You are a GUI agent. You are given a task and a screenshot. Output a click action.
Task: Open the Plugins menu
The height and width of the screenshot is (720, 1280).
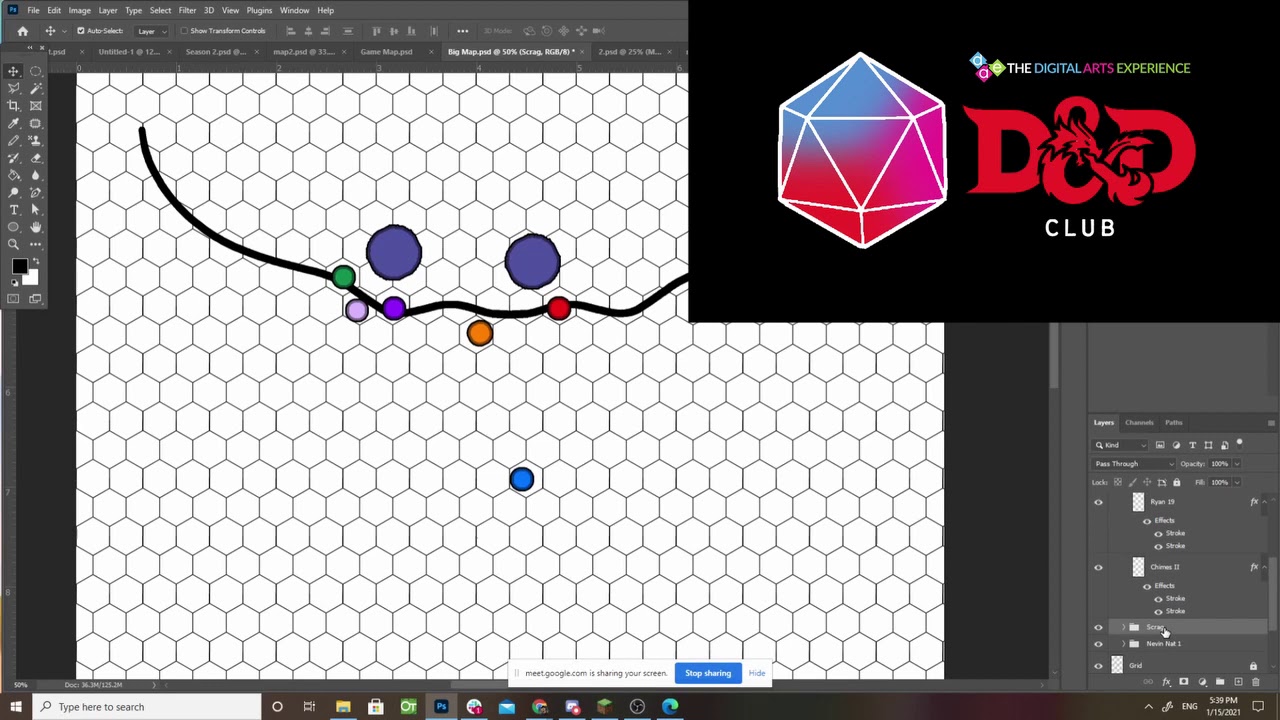pyautogui.click(x=259, y=10)
